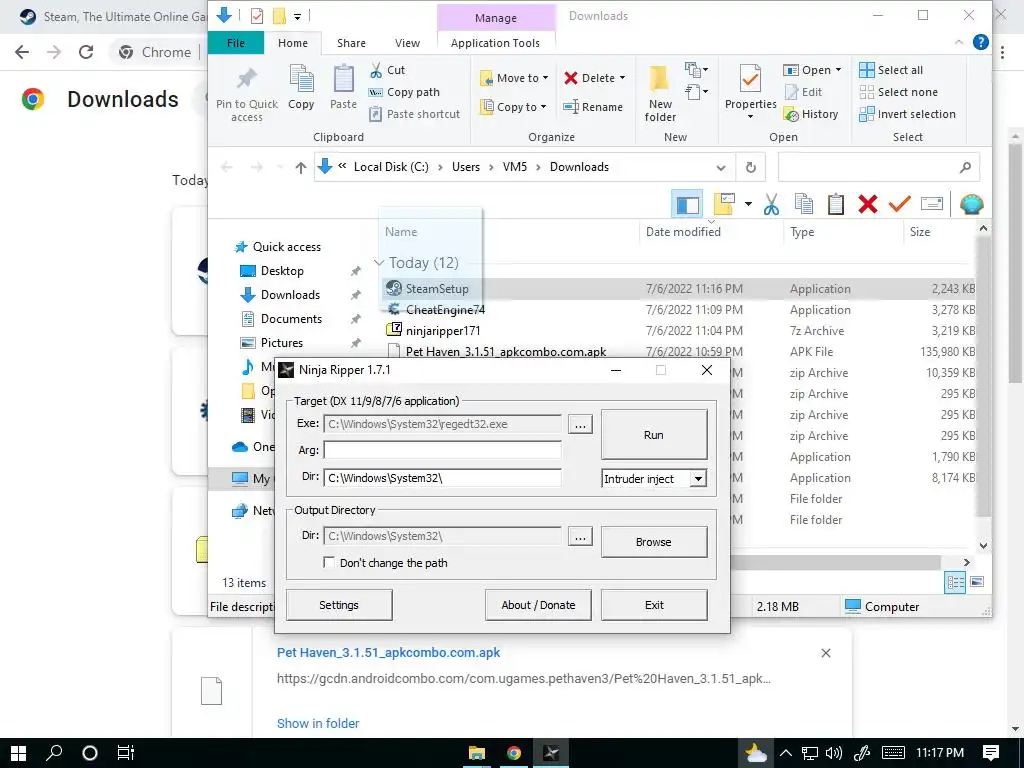Open Pet Haven apk link in Chrome

coord(389,652)
